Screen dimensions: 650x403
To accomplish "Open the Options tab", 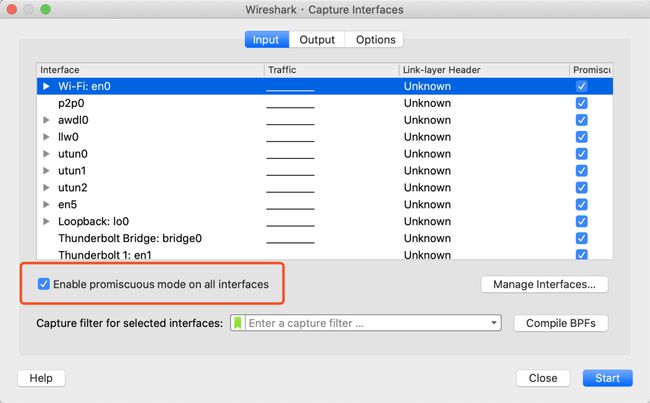I will tap(375, 40).
